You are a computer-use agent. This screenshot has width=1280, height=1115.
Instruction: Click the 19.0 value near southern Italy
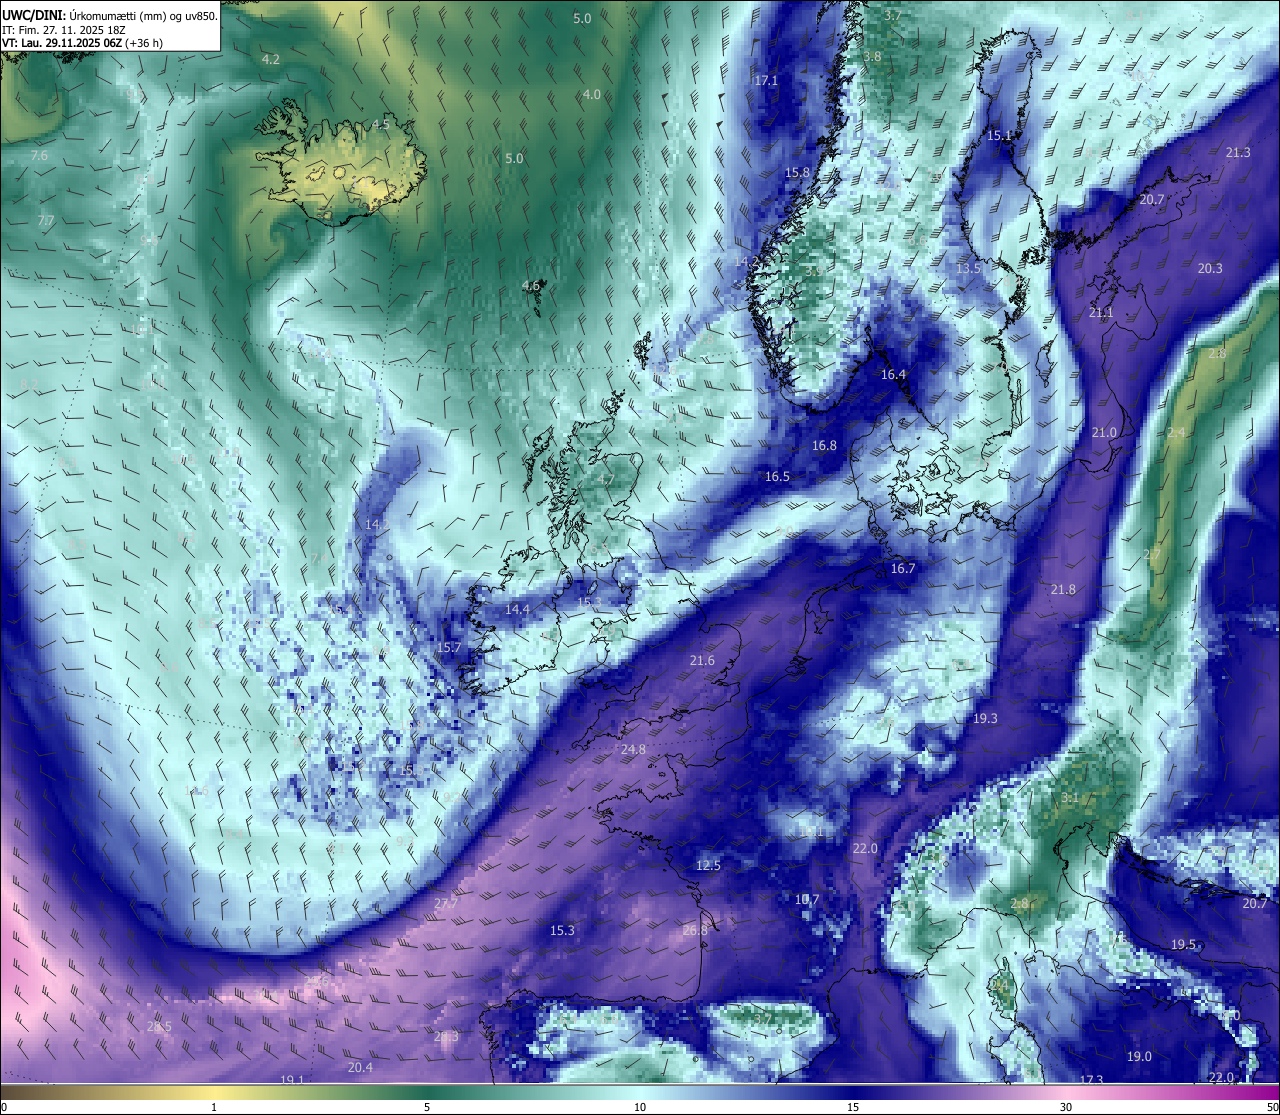1139,1056
